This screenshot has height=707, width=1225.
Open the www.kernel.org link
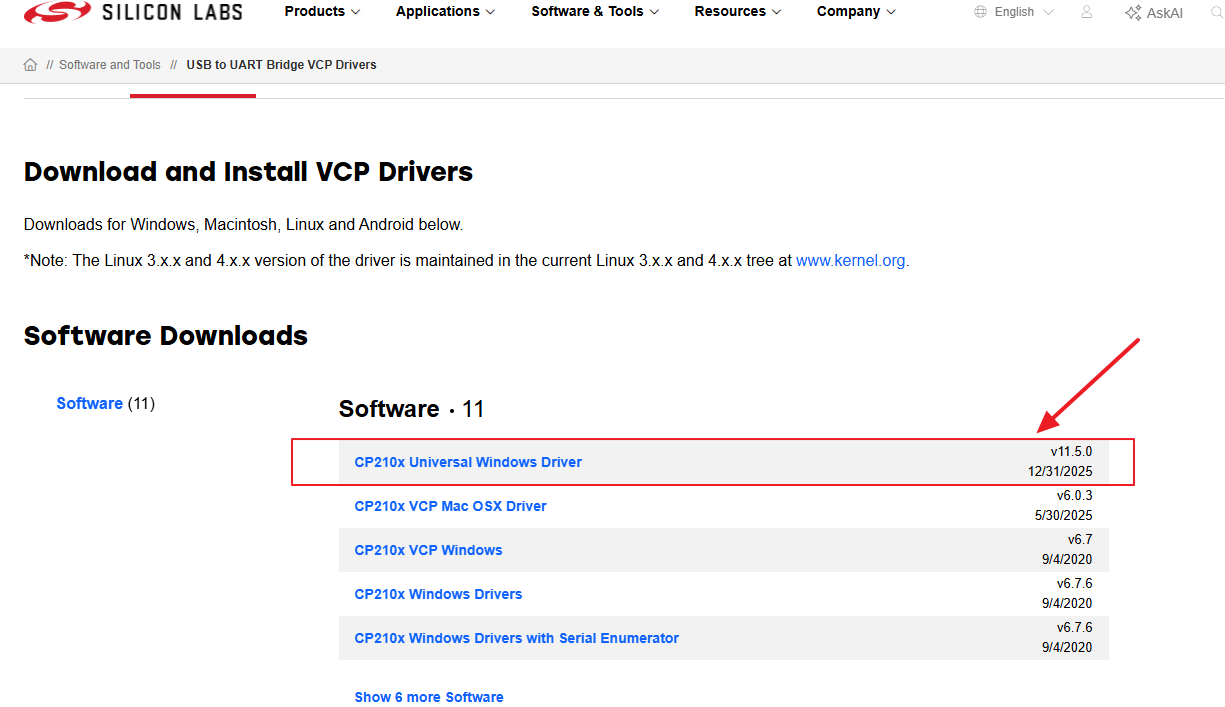852,260
